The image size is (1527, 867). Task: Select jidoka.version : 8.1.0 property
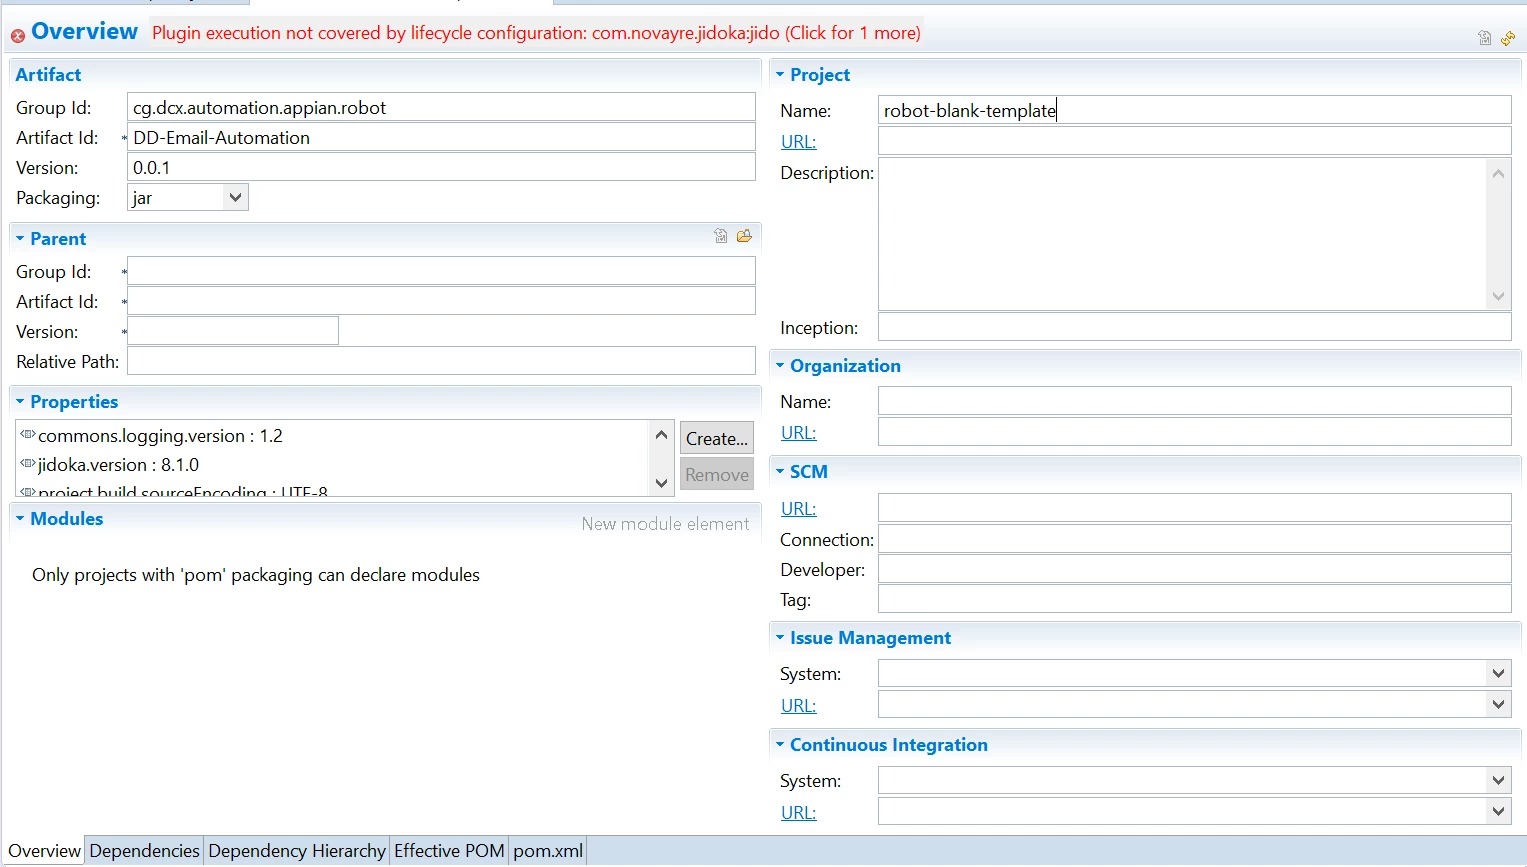click(118, 465)
